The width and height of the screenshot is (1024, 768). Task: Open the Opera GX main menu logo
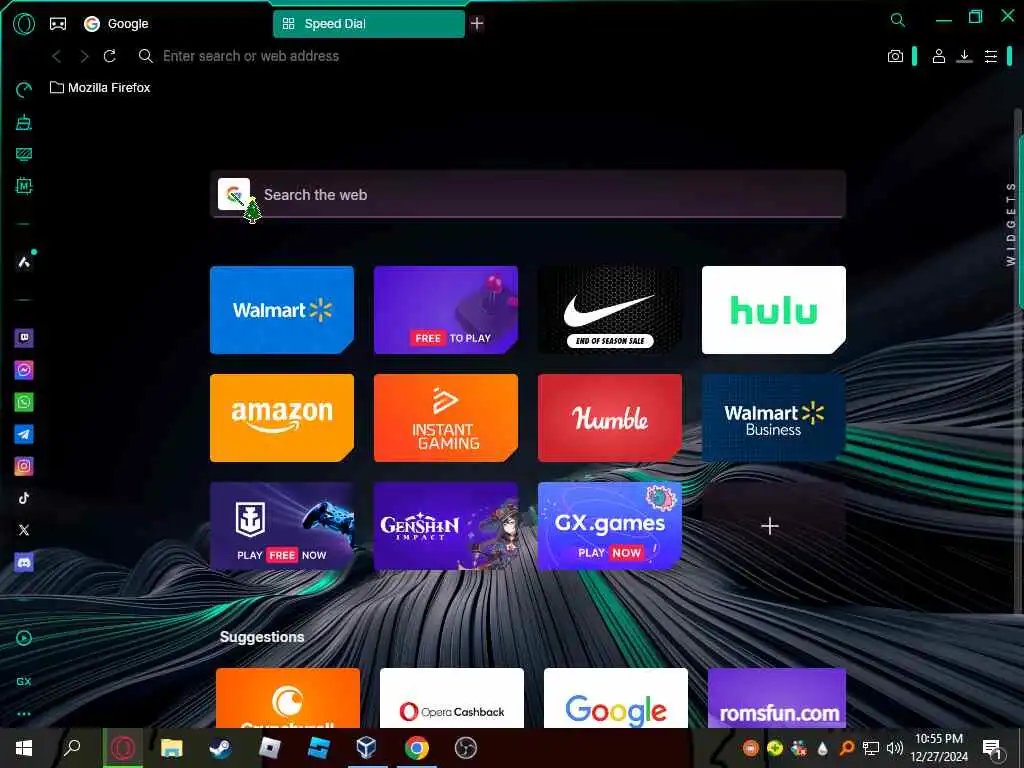coord(24,24)
